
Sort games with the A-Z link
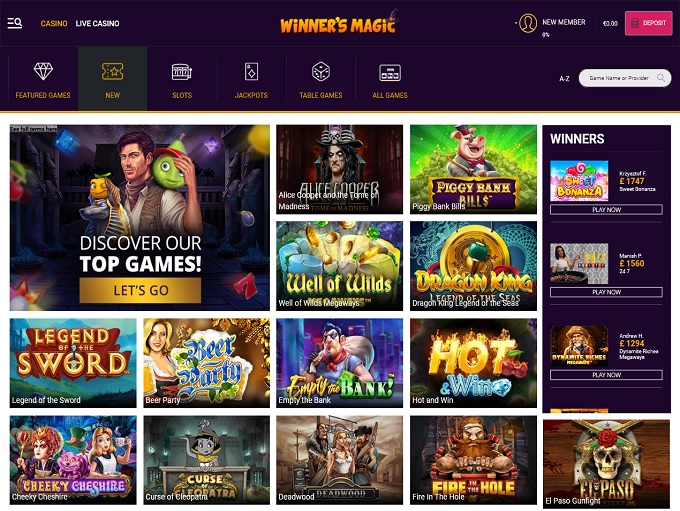coord(564,79)
